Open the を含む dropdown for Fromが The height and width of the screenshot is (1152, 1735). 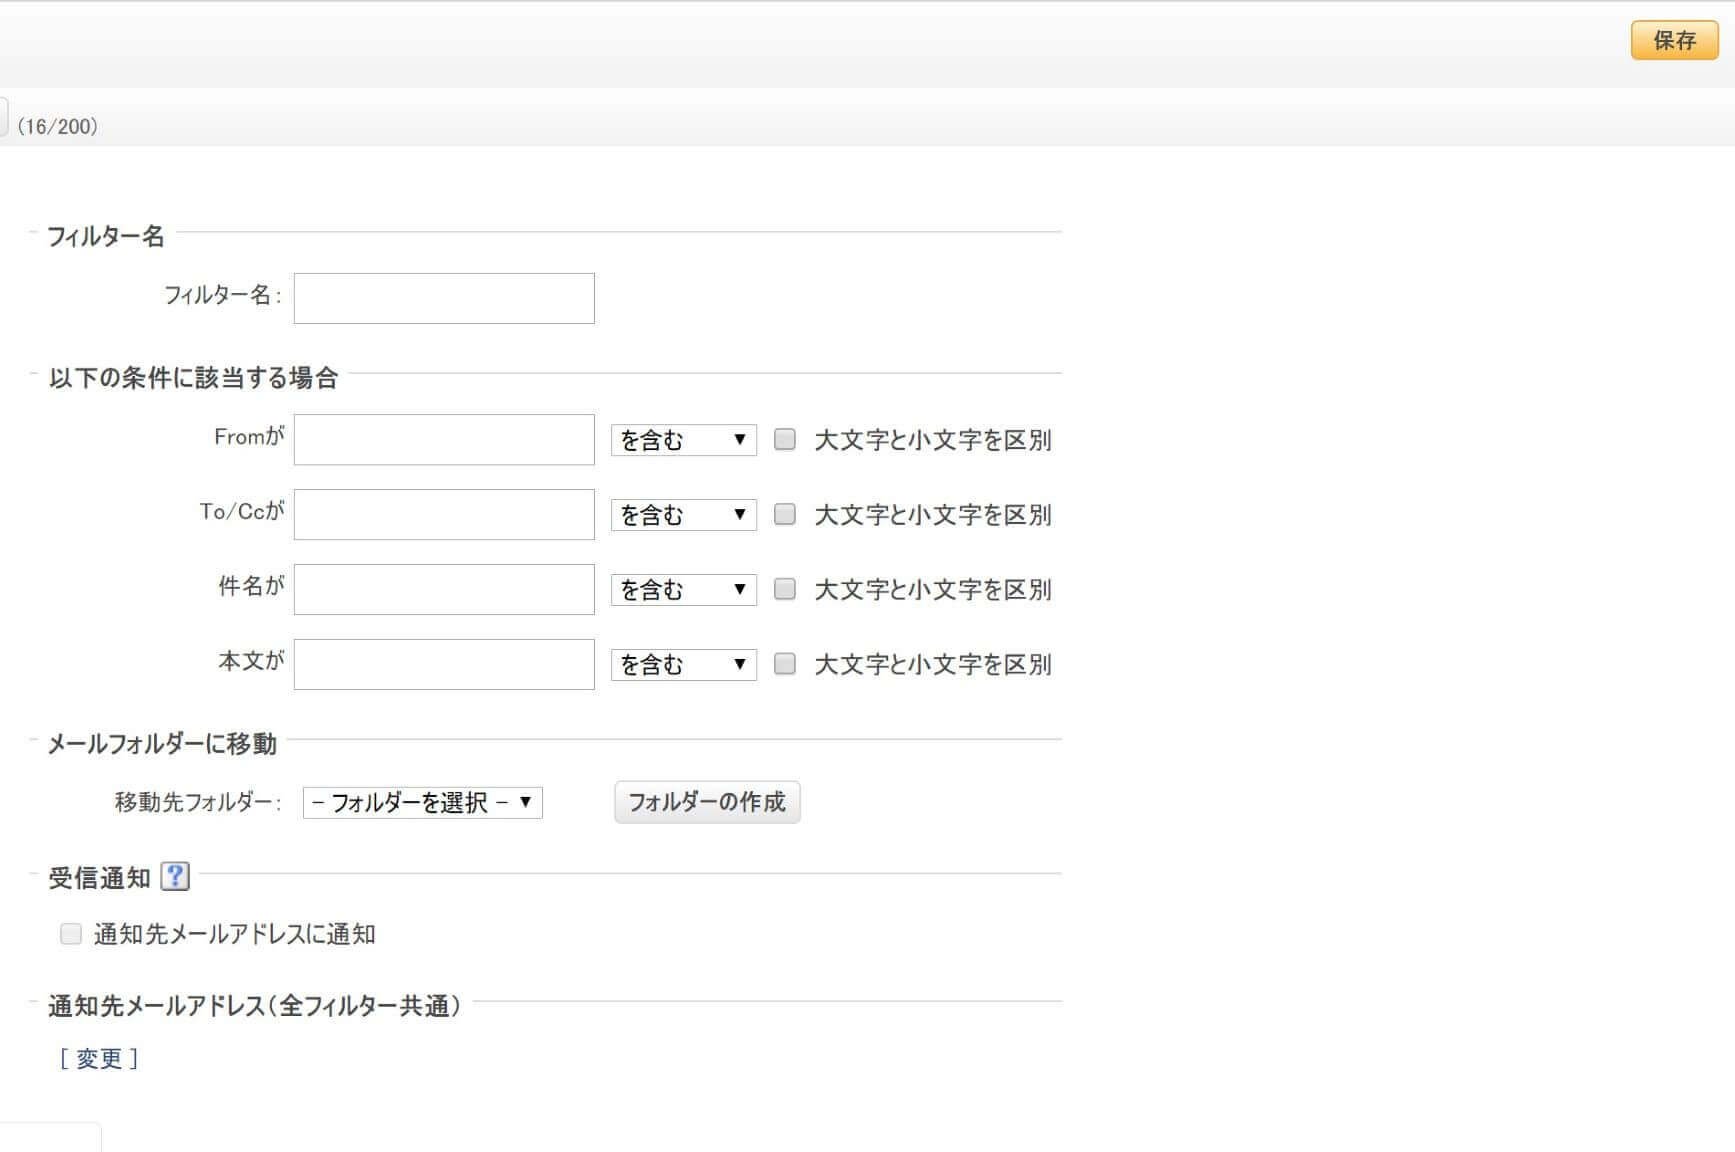click(683, 440)
